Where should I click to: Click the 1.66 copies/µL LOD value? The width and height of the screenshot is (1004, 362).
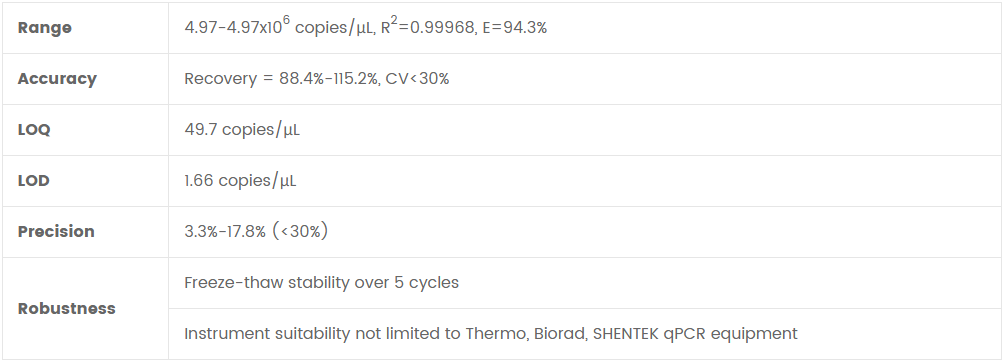tap(240, 181)
